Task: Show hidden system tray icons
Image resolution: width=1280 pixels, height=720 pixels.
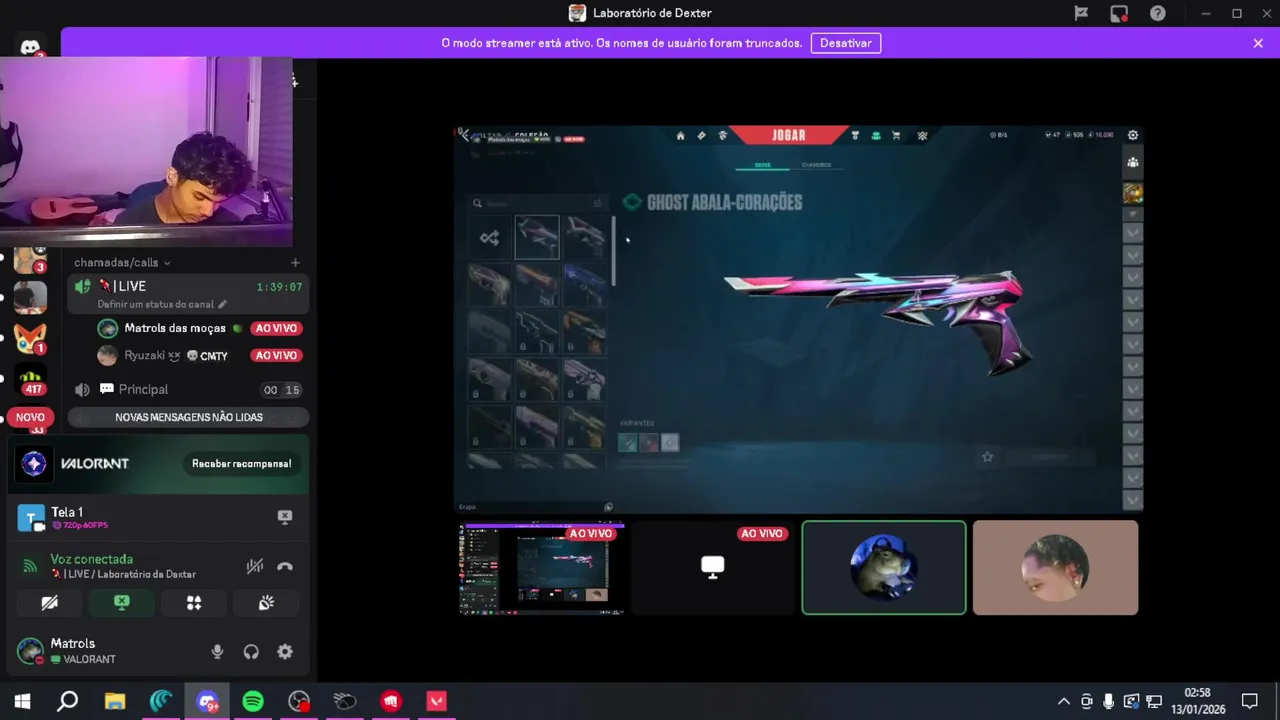Action: tap(1063, 702)
